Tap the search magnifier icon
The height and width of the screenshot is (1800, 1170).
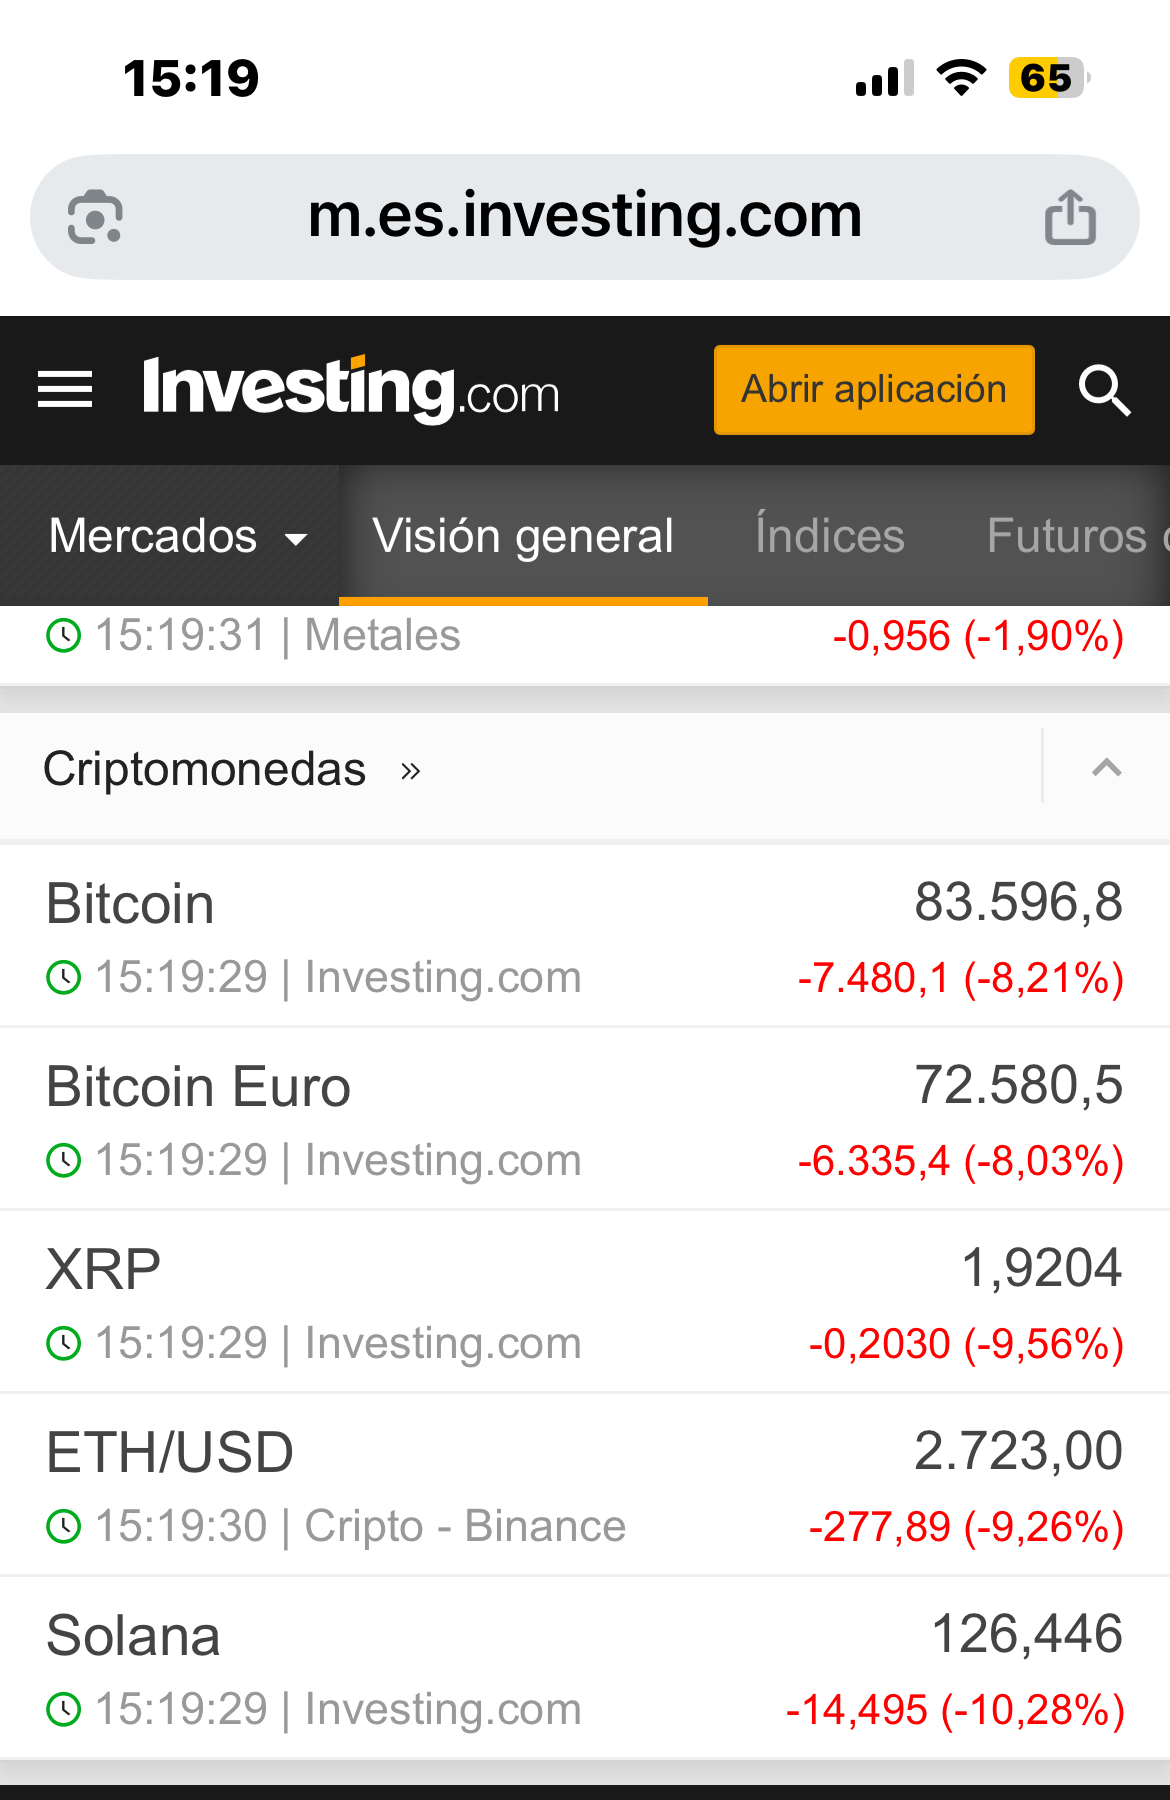(1104, 389)
